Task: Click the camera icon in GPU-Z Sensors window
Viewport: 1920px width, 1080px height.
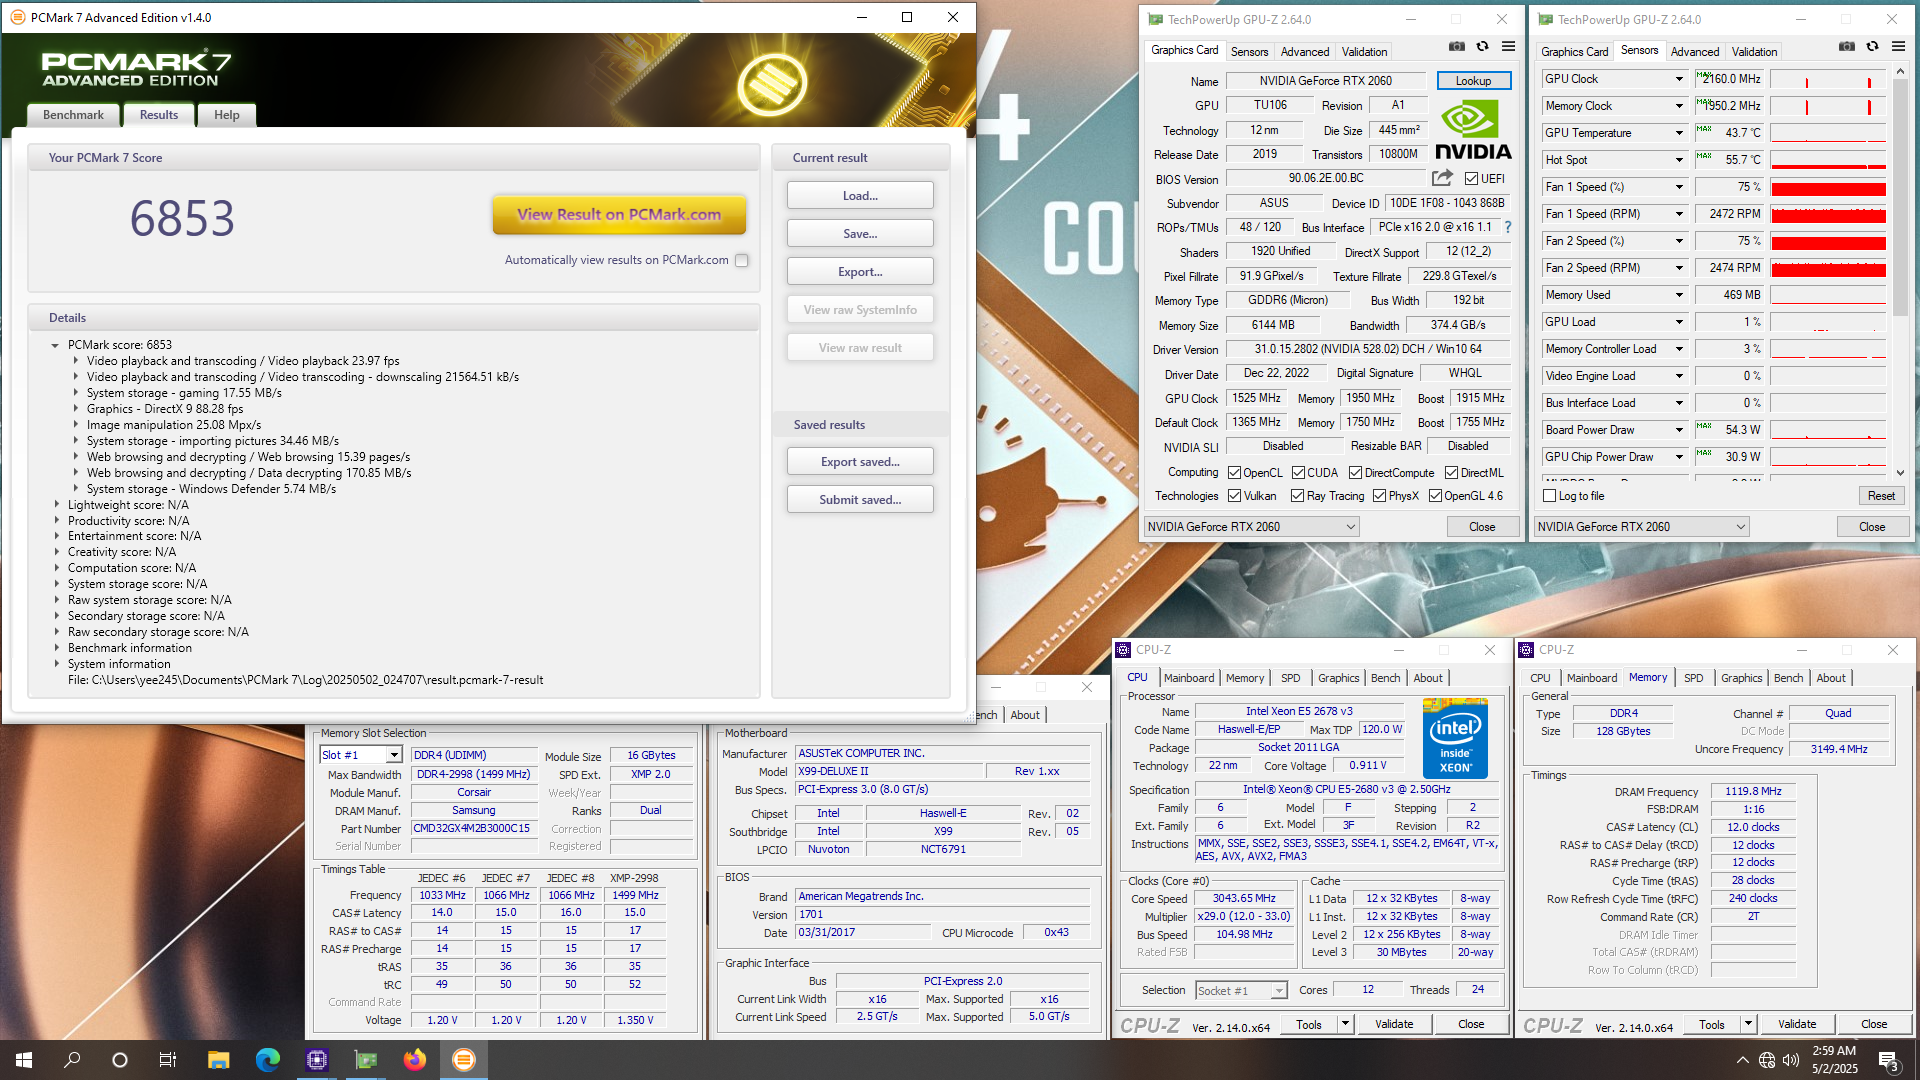Action: 1847,46
